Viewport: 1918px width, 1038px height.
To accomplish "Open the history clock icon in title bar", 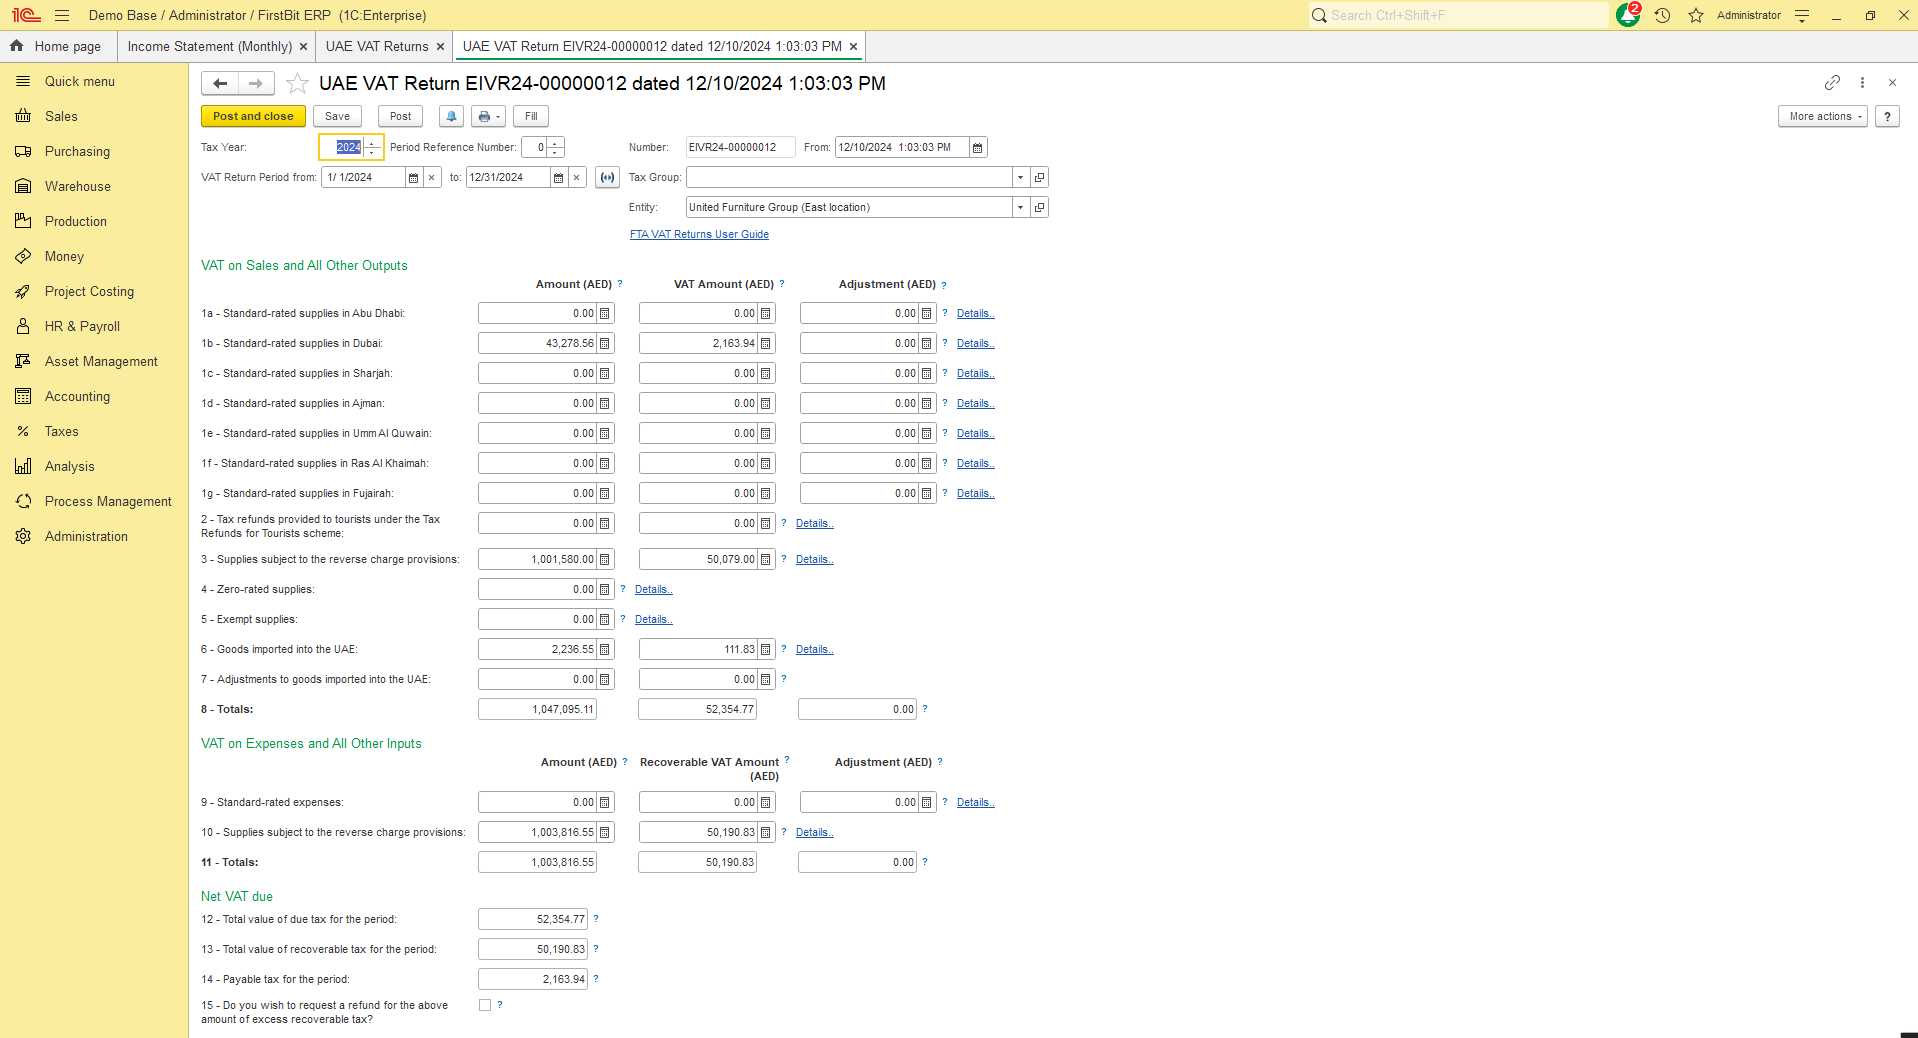I will pyautogui.click(x=1662, y=16).
